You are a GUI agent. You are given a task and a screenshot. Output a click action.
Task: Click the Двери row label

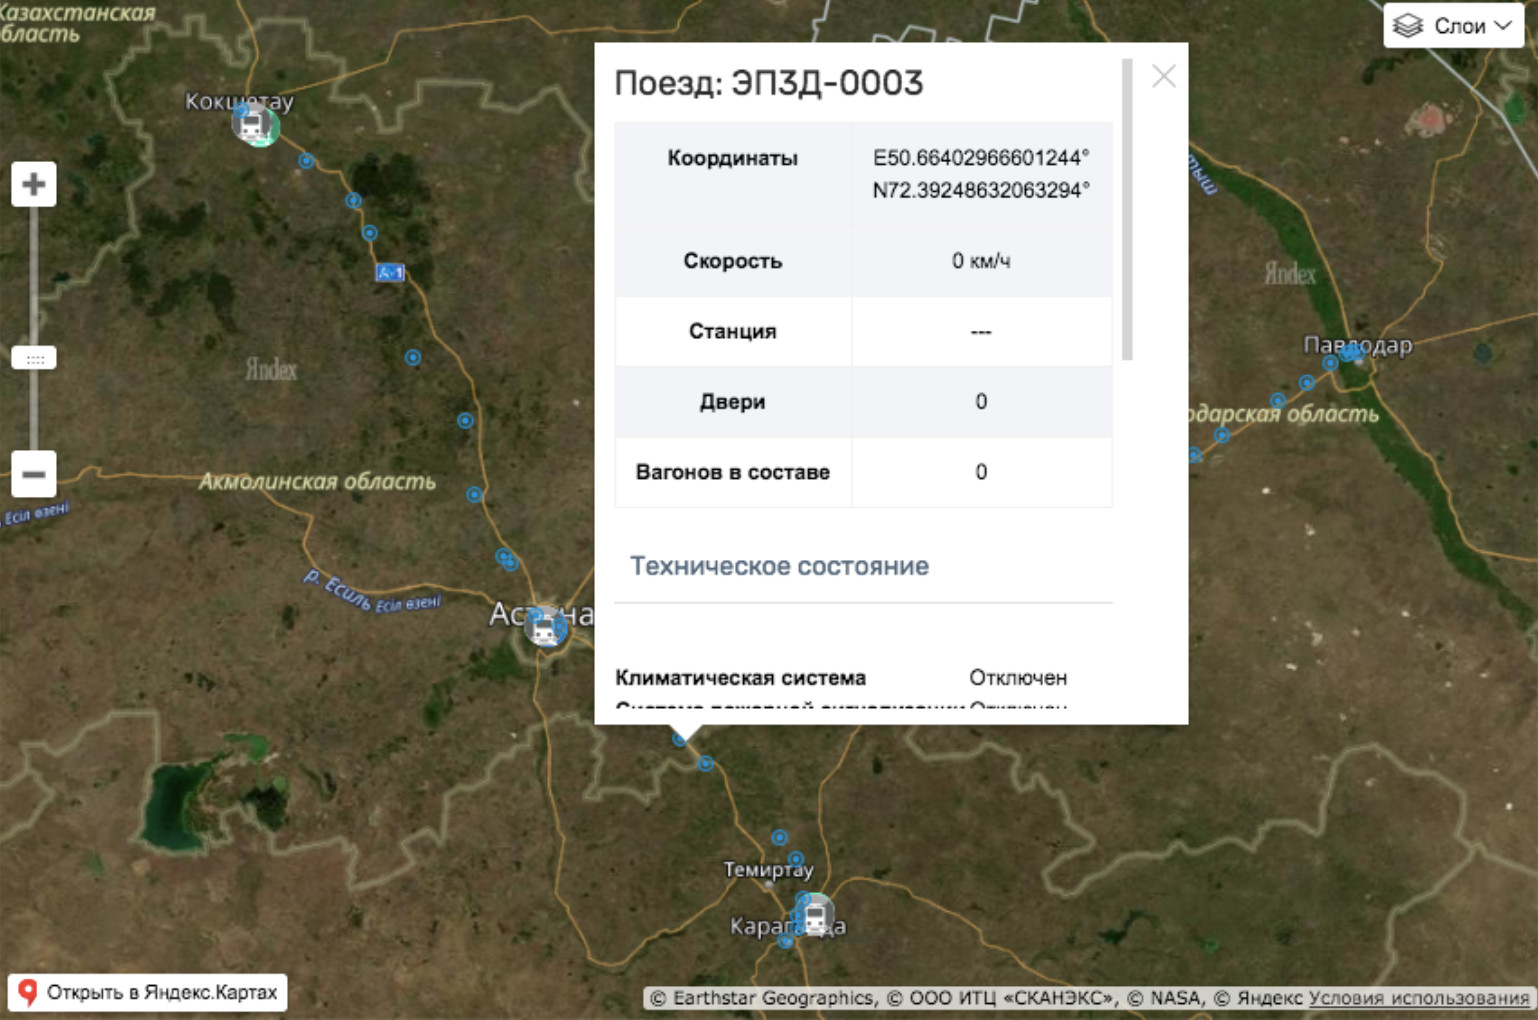coord(733,402)
